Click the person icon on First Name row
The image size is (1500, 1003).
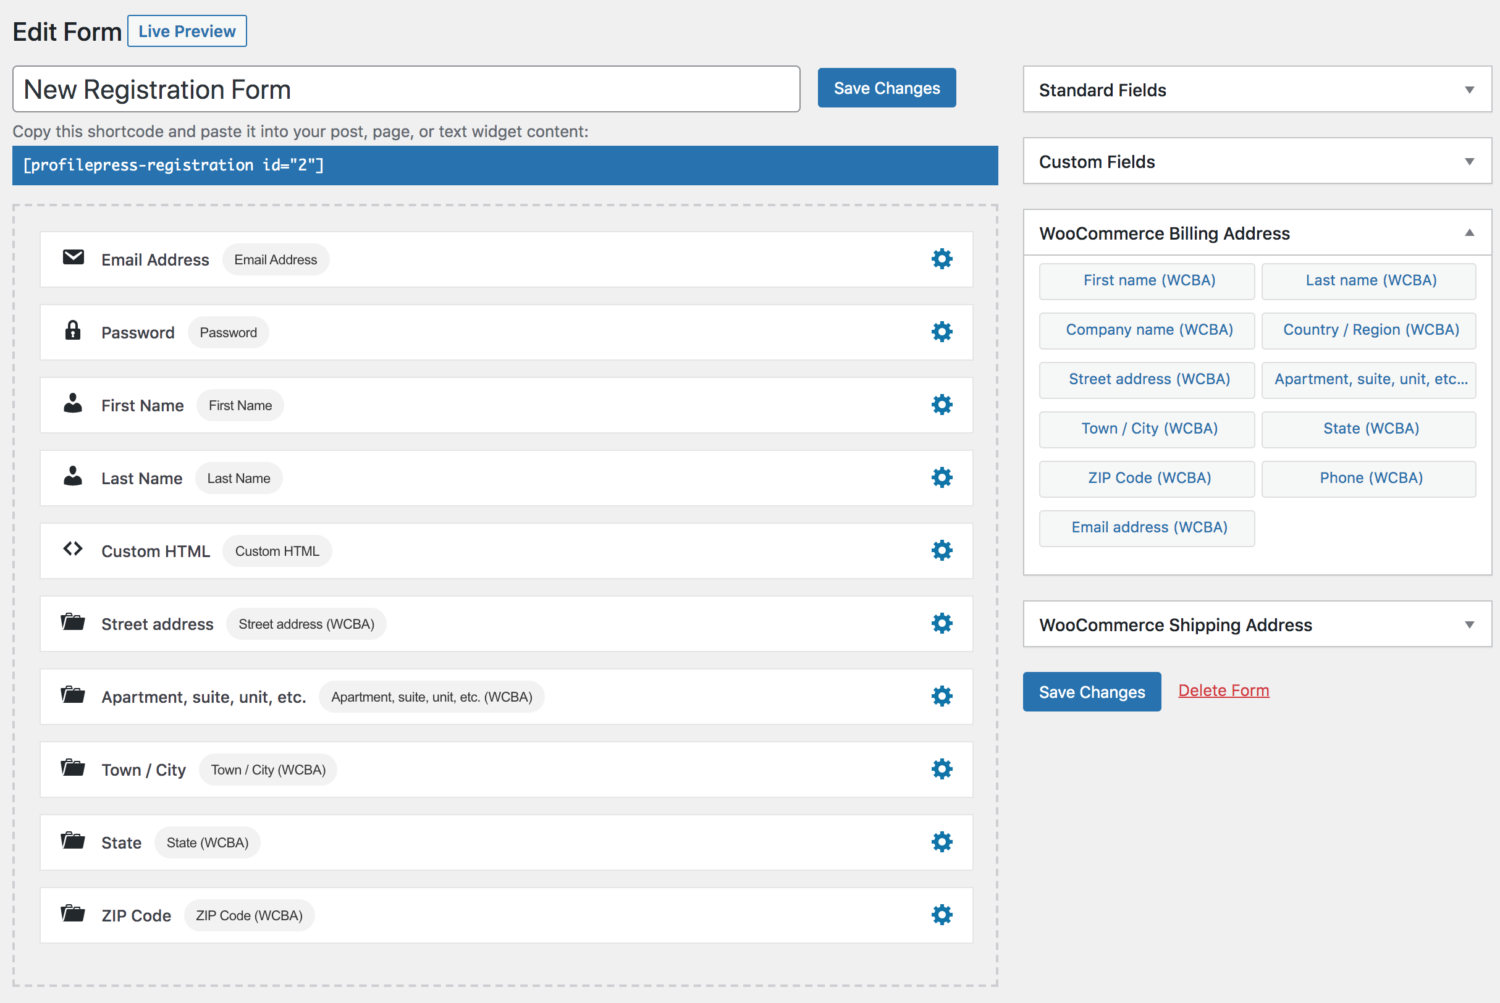pyautogui.click(x=73, y=403)
